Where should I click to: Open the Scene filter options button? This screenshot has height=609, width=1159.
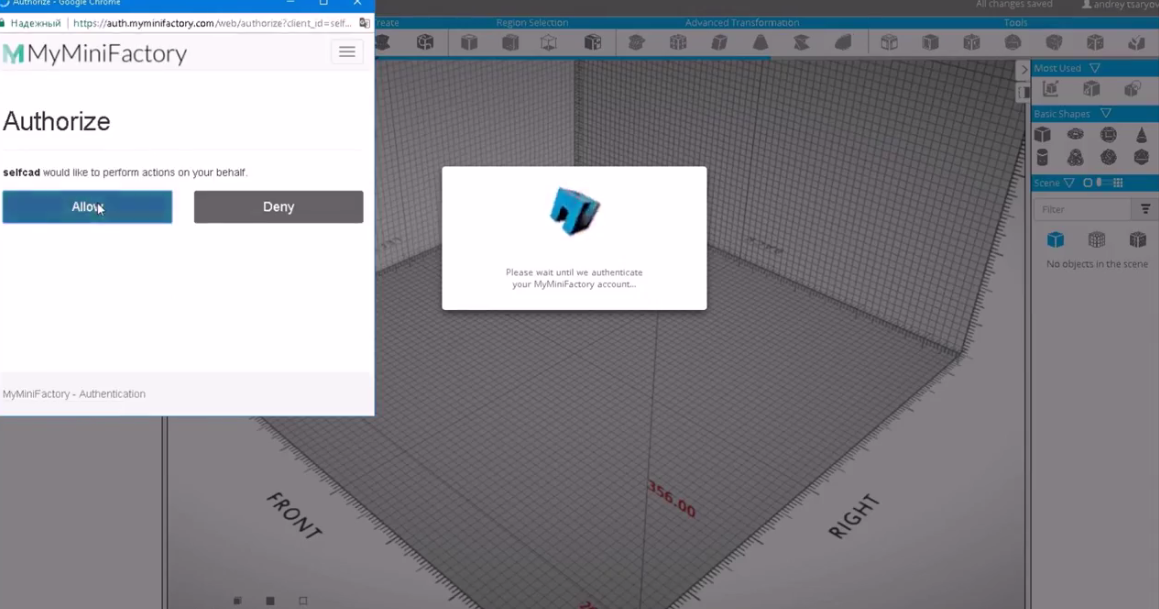point(1145,209)
